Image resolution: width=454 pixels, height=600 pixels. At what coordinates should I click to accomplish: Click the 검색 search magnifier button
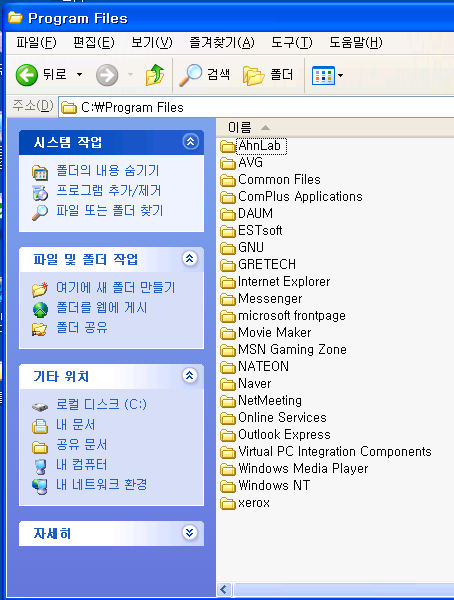point(204,74)
